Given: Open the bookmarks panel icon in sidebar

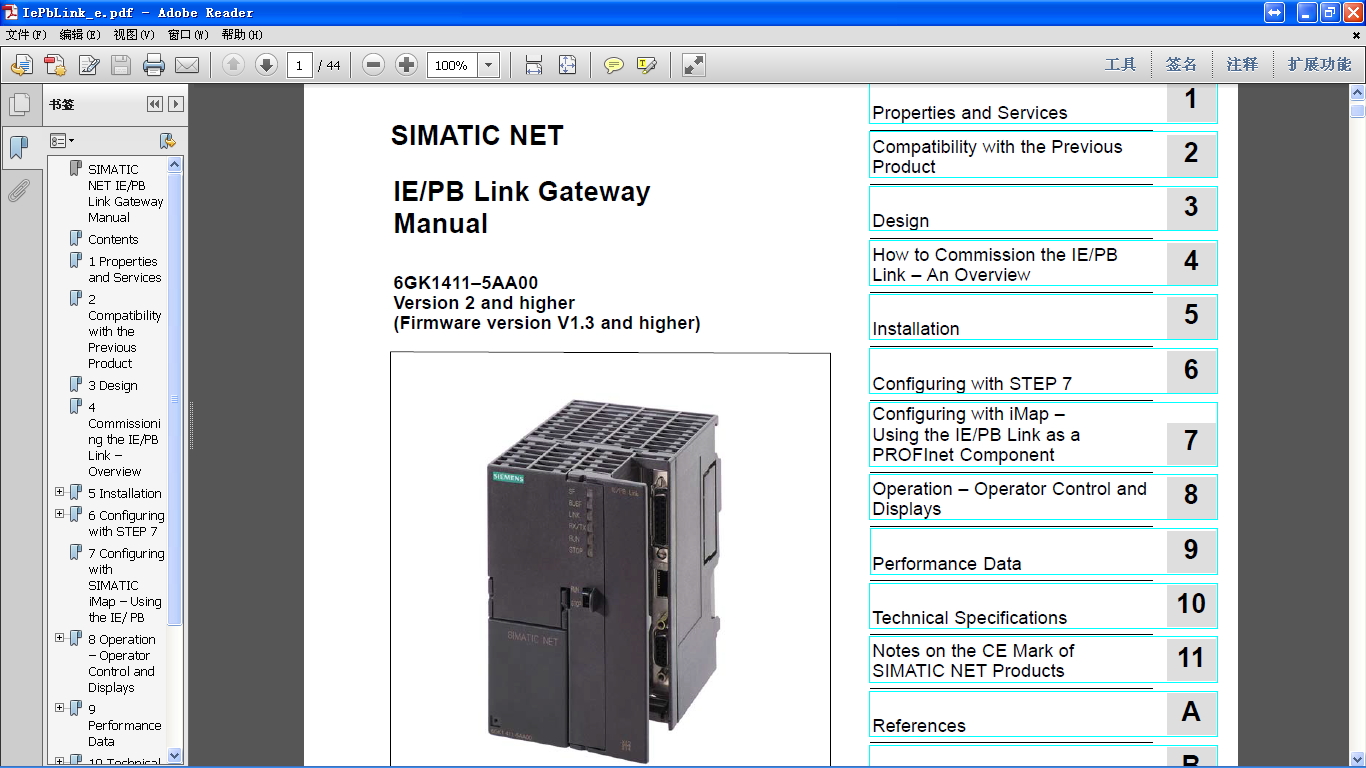Looking at the screenshot, I should pos(19,147).
